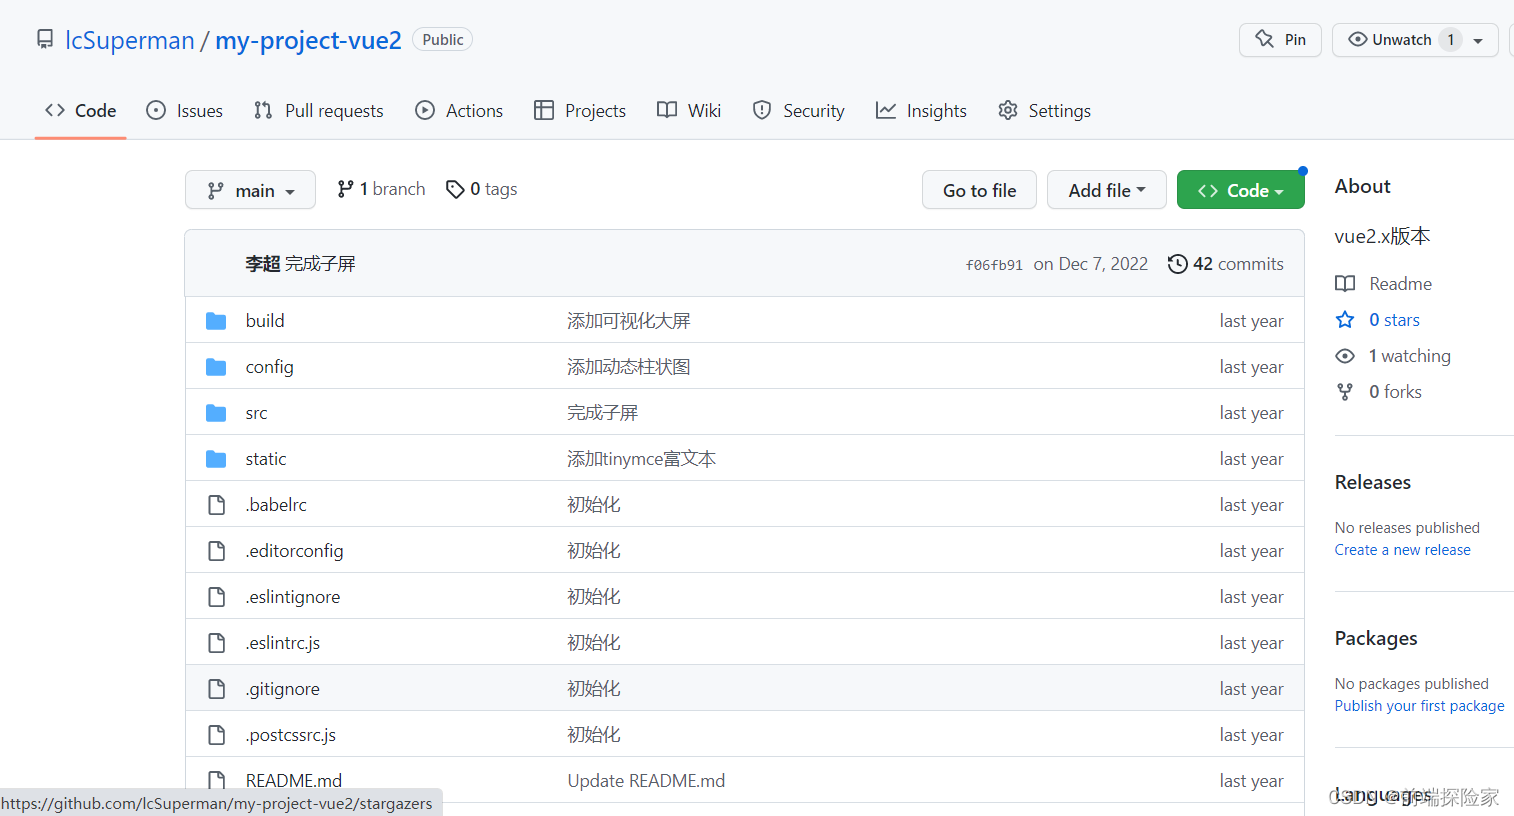Open the Packages heading link
The height and width of the screenshot is (816, 1514).
point(1376,638)
